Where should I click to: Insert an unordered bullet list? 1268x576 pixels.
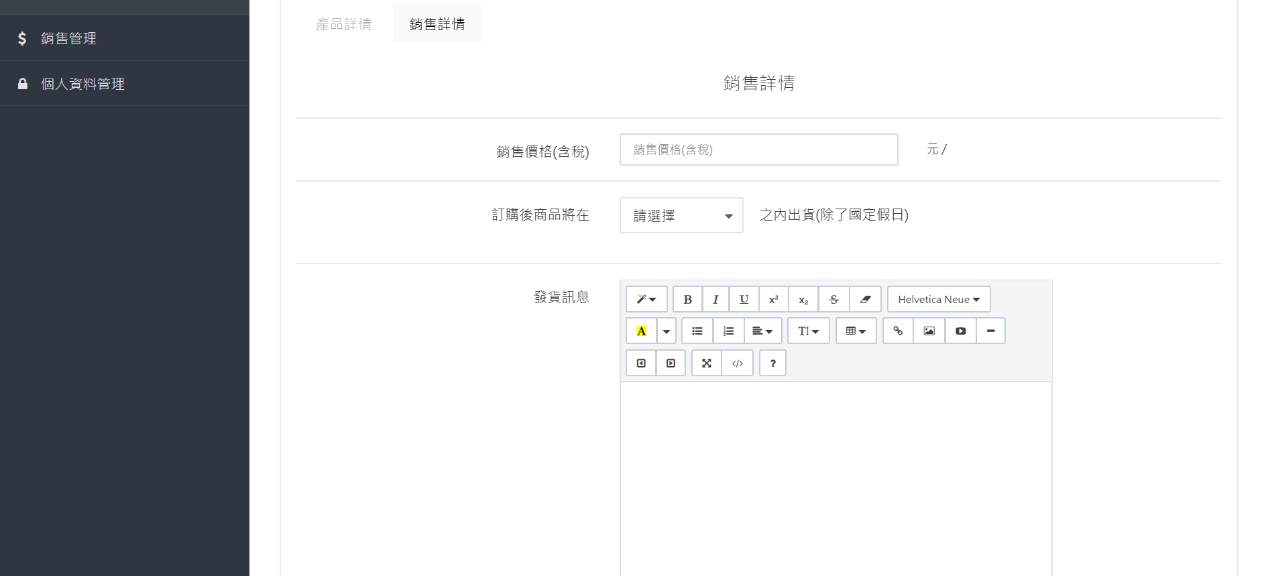pyautogui.click(x=697, y=331)
